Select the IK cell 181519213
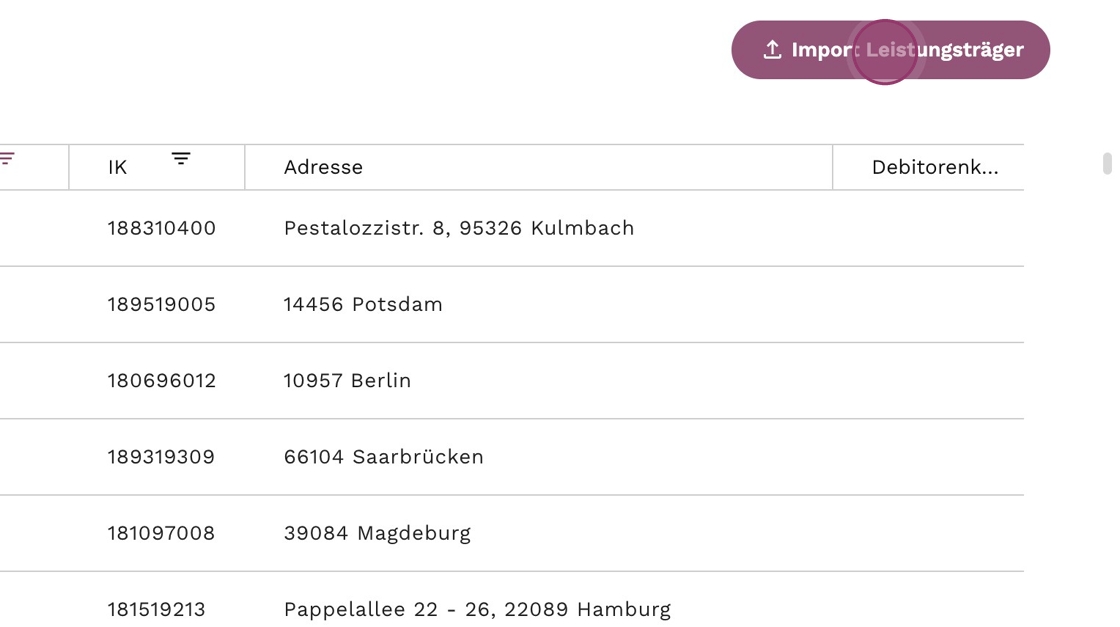 point(157,609)
